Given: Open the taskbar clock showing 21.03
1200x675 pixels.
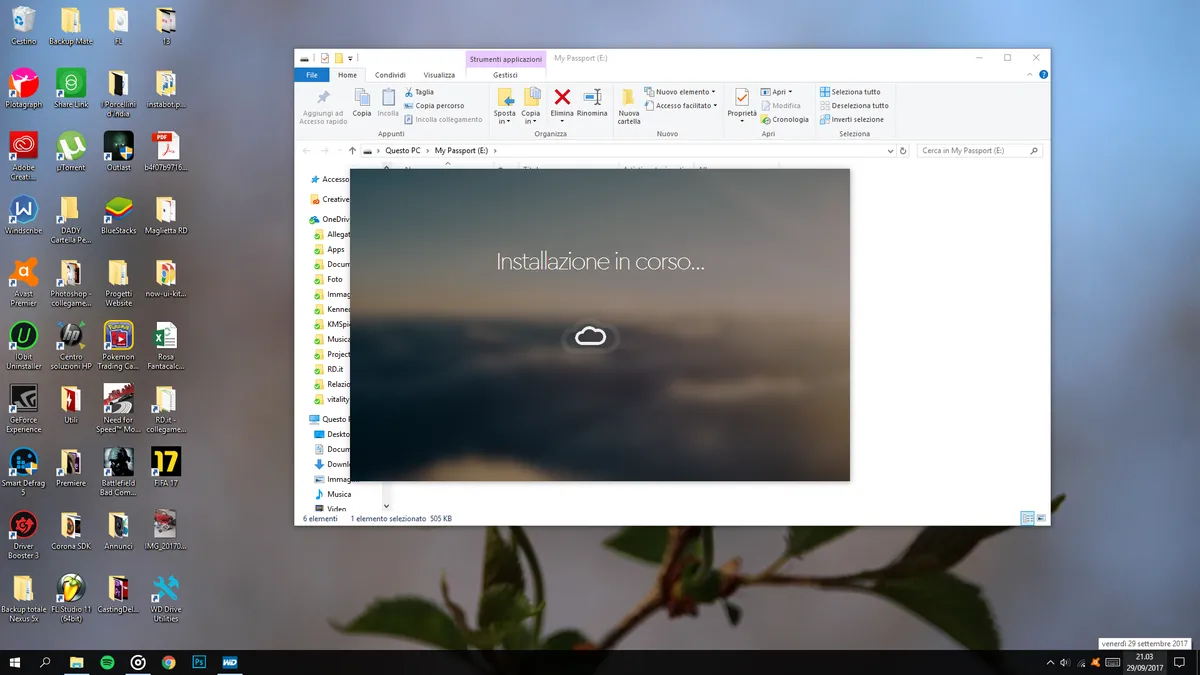Looking at the screenshot, I should 1144,662.
